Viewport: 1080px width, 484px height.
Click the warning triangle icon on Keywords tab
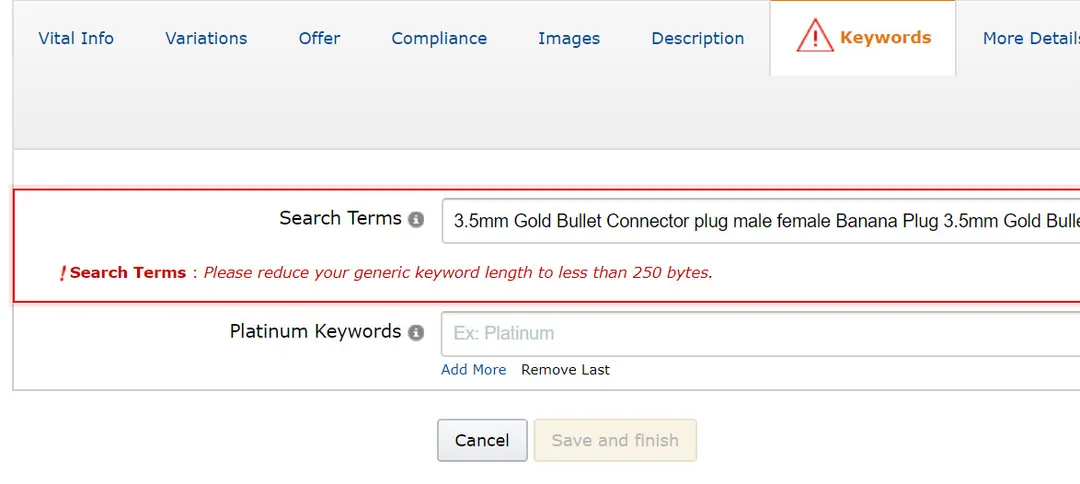tap(815, 36)
